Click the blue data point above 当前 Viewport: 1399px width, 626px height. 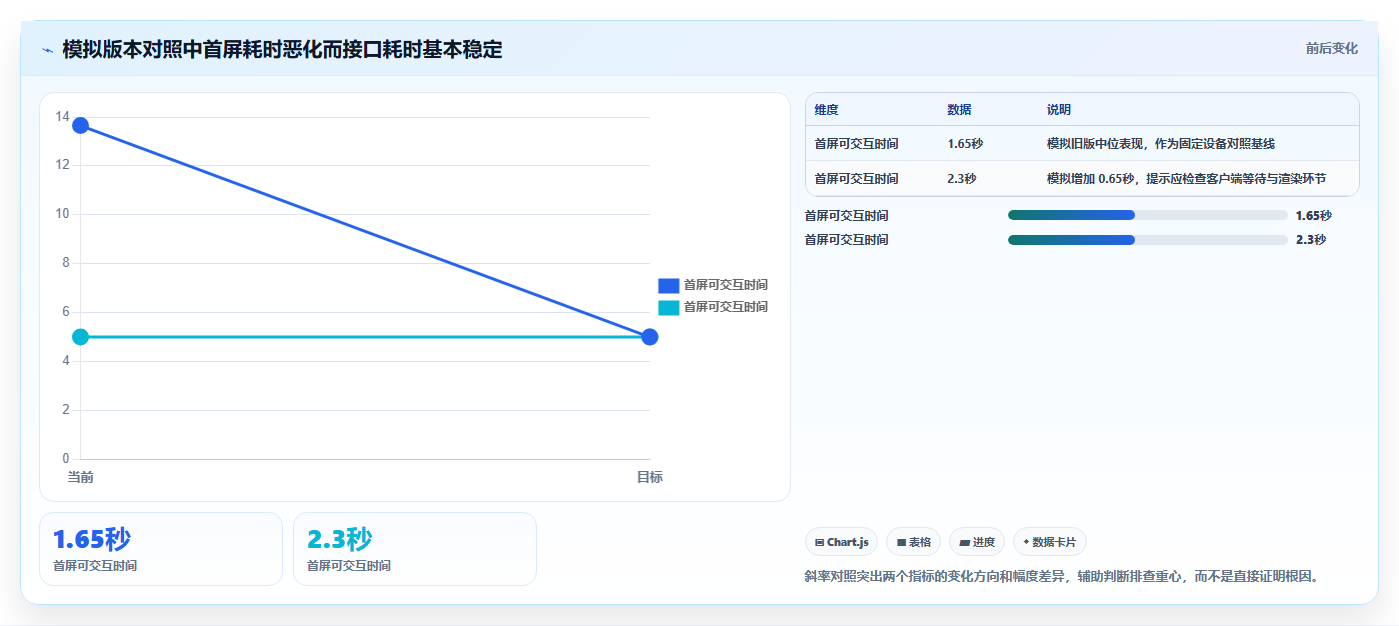pos(81,125)
